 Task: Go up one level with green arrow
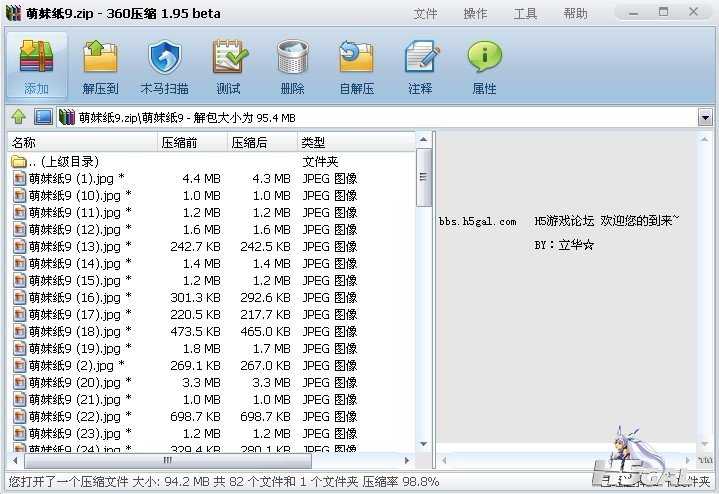(x=17, y=117)
